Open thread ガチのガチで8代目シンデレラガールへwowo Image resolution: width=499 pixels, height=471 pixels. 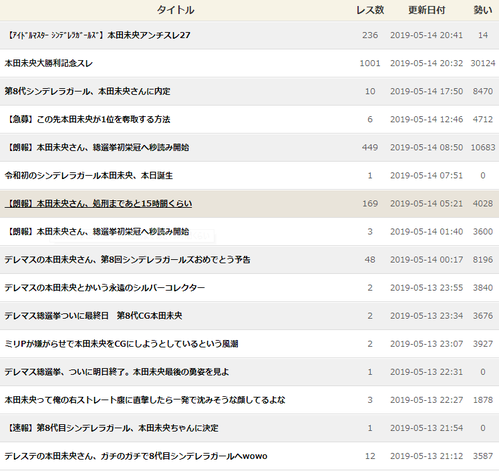click(x=136, y=456)
